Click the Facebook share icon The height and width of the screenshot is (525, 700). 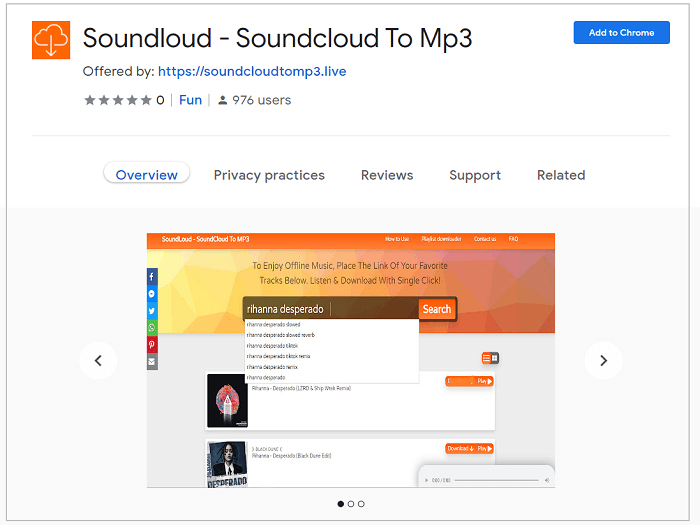coord(152,277)
